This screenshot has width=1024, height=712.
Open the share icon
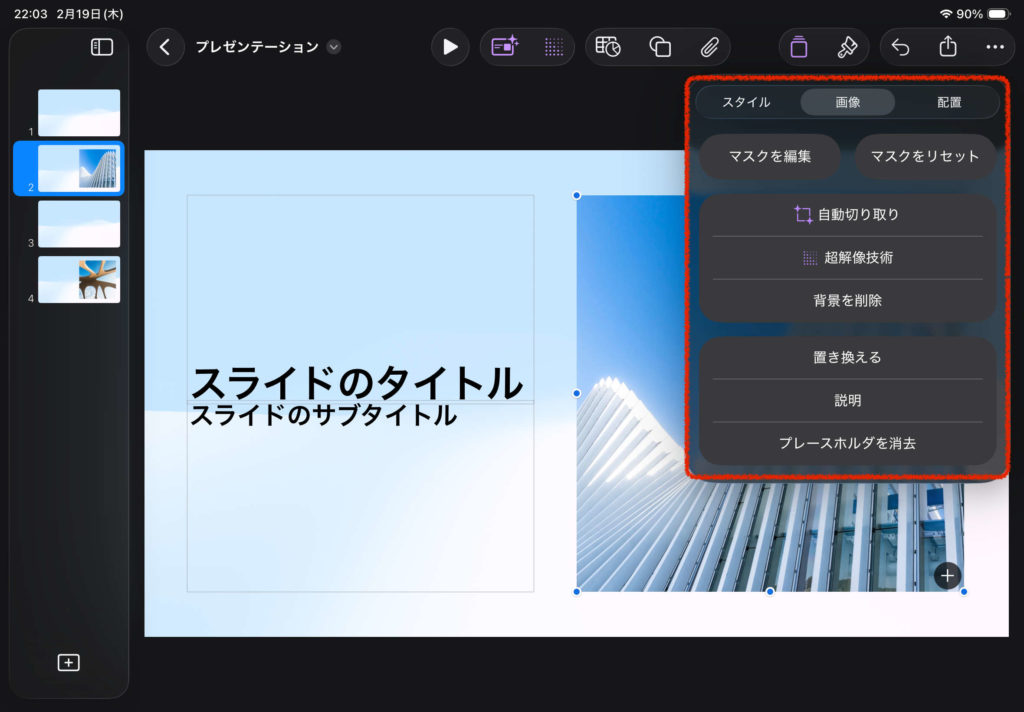click(947, 47)
